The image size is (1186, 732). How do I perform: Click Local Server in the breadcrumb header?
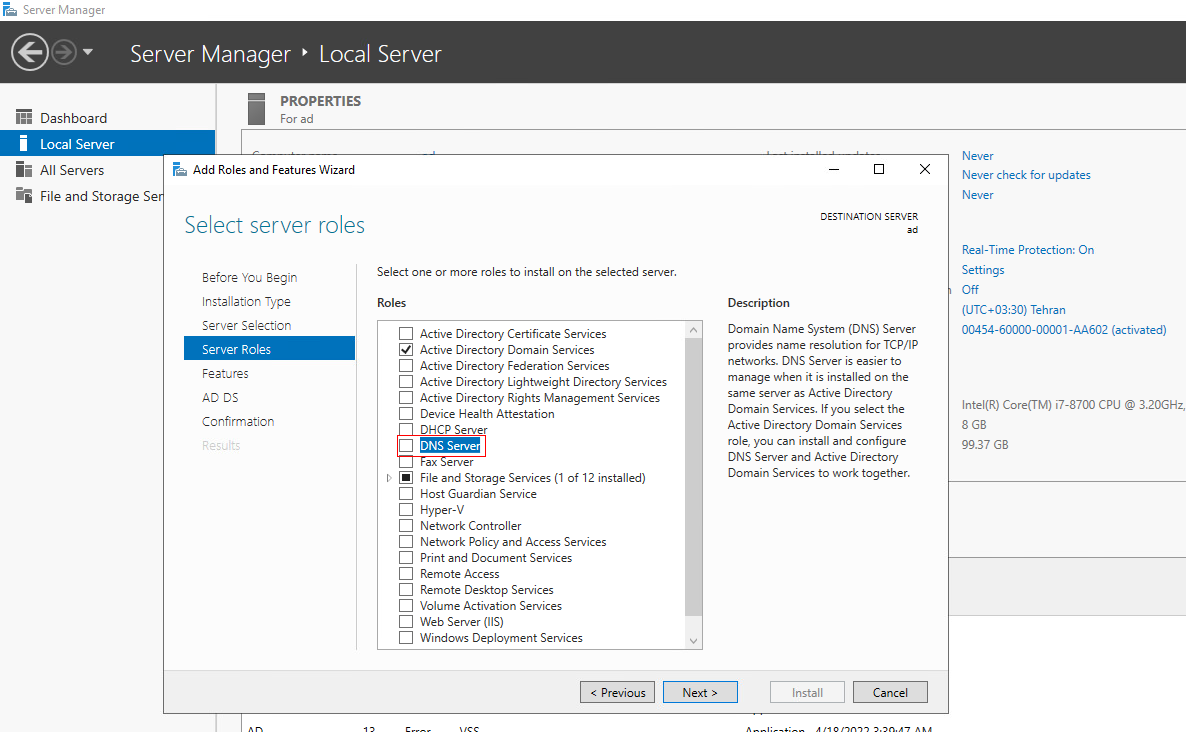pyautogui.click(x=380, y=54)
